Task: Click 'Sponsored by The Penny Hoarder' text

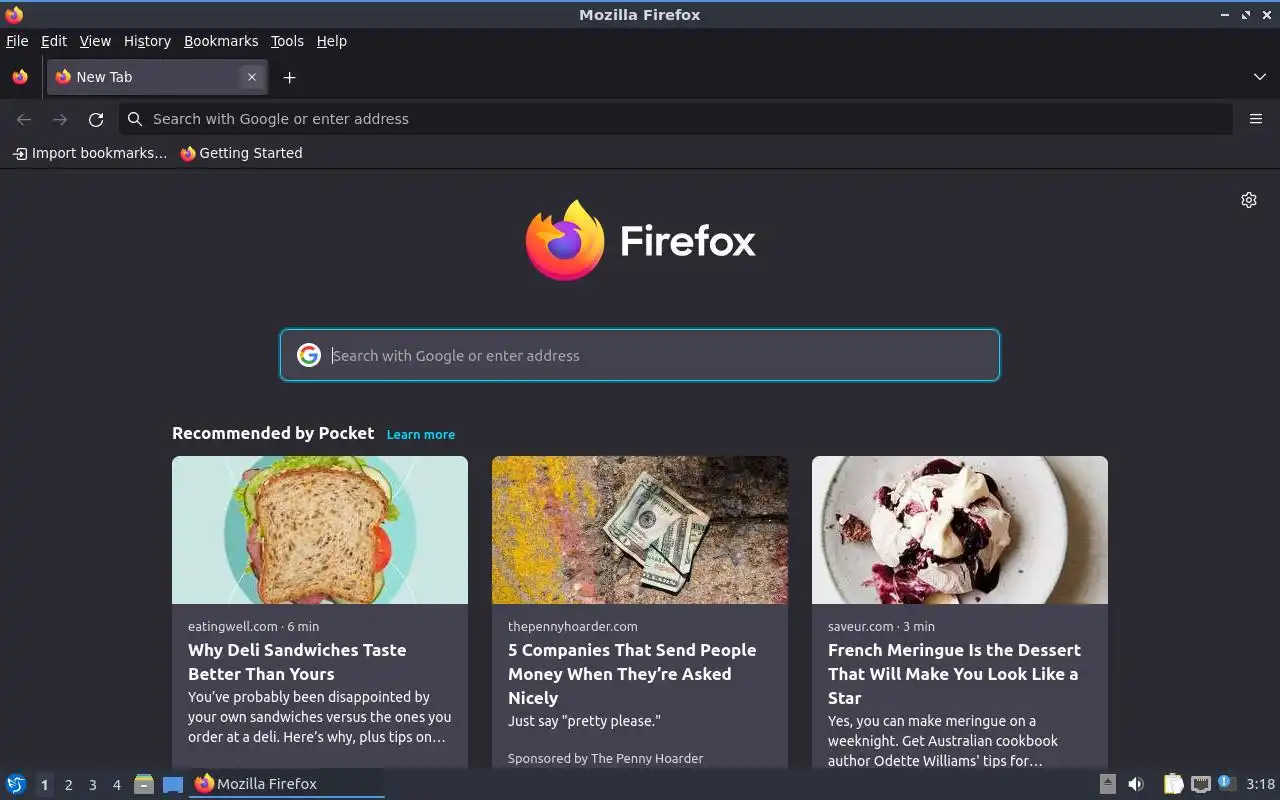Action: 605,758
